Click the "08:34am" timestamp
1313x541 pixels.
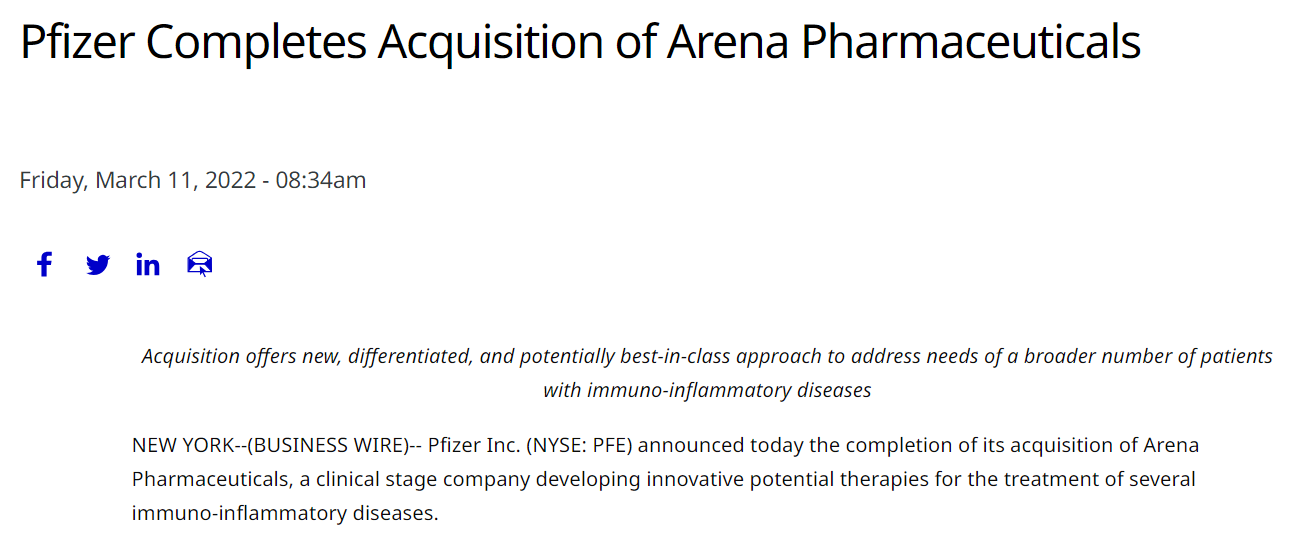[321, 180]
